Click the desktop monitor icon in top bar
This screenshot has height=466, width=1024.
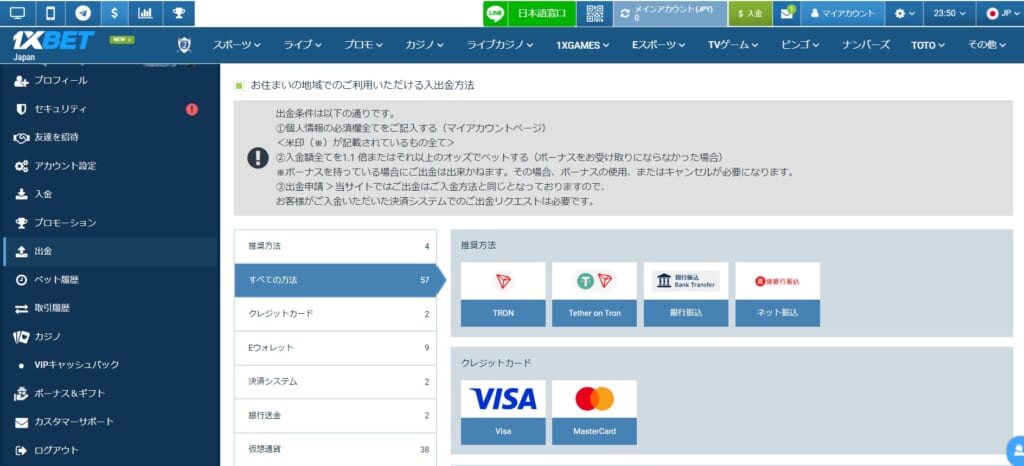click(17, 13)
